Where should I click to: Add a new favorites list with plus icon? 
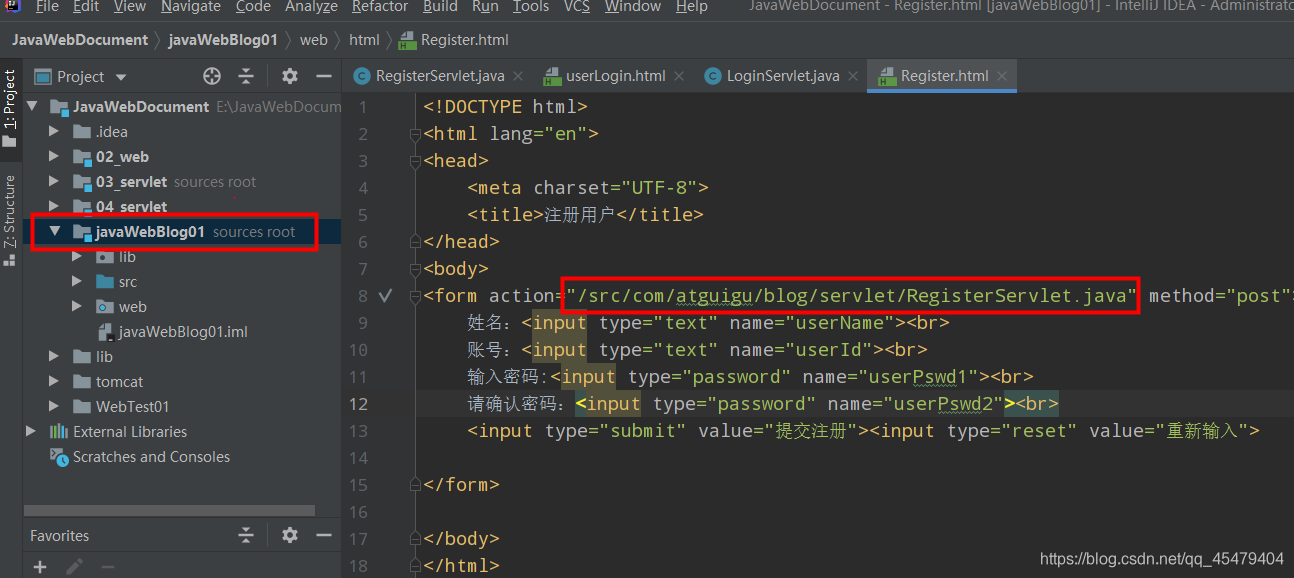coord(40,567)
